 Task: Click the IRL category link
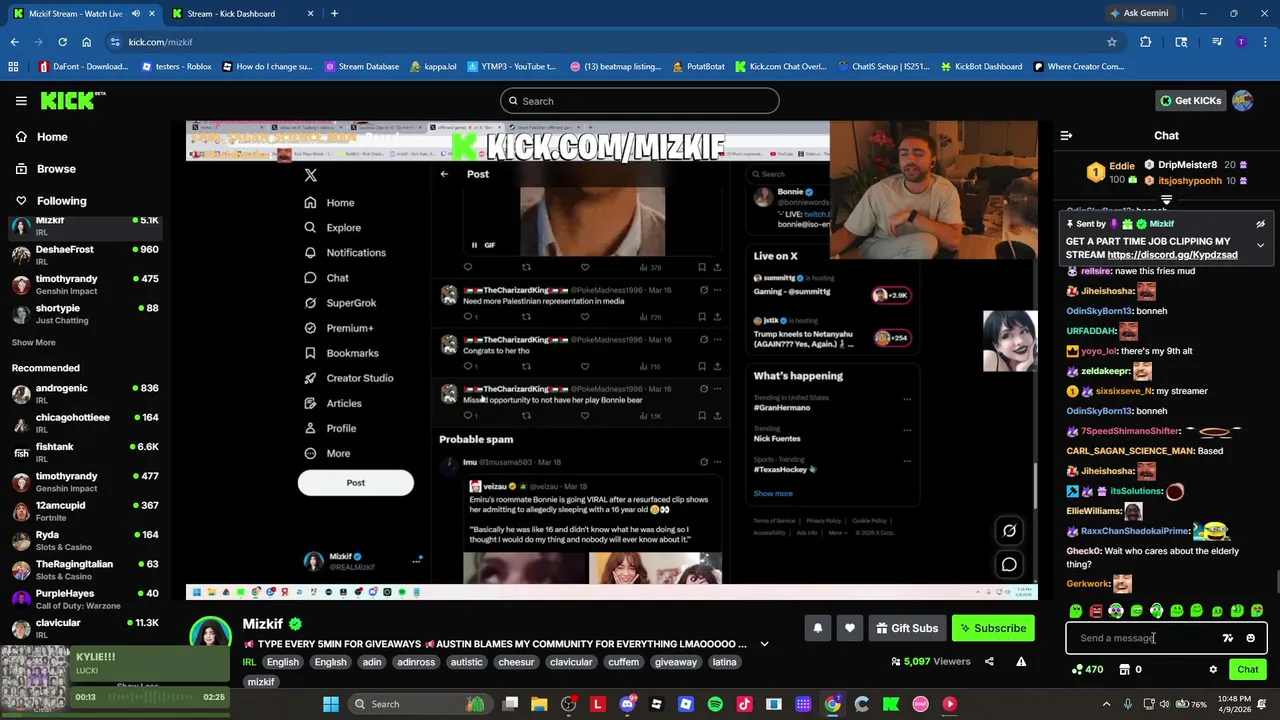coord(250,662)
